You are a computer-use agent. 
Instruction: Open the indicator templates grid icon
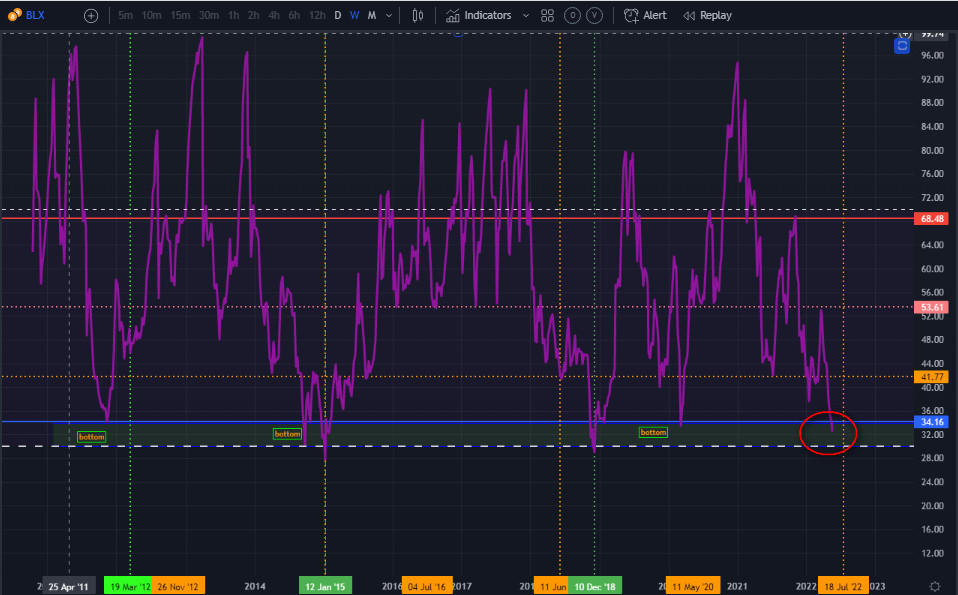547,16
